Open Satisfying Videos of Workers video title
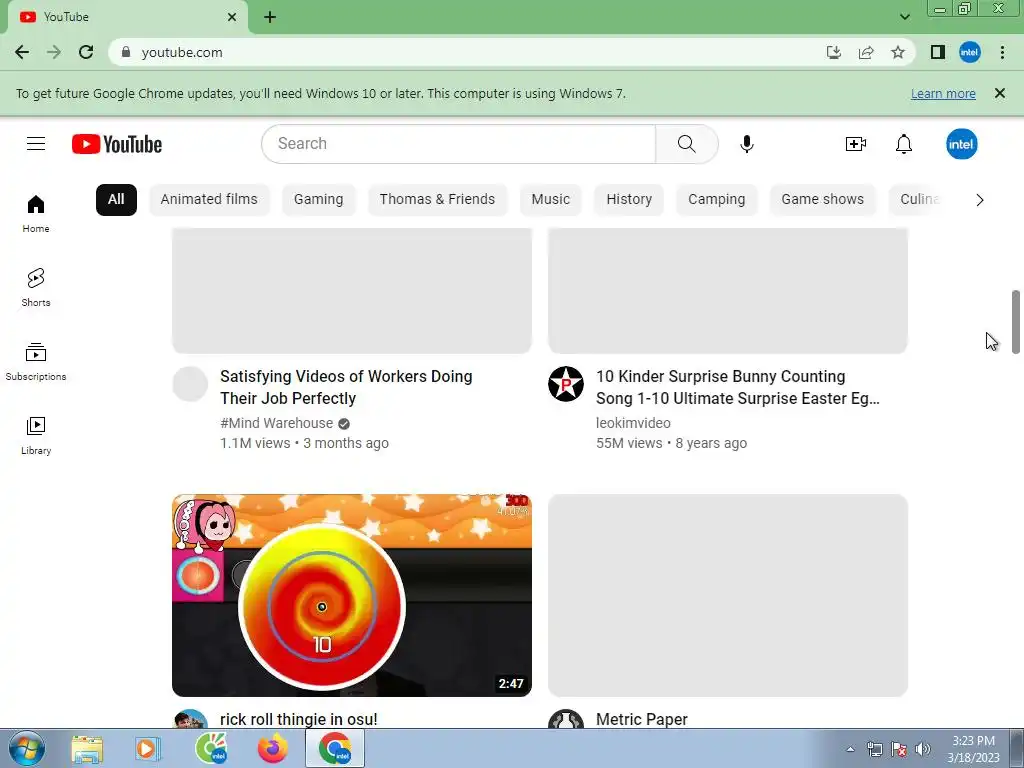Viewport: 1024px width, 768px height. tap(346, 387)
